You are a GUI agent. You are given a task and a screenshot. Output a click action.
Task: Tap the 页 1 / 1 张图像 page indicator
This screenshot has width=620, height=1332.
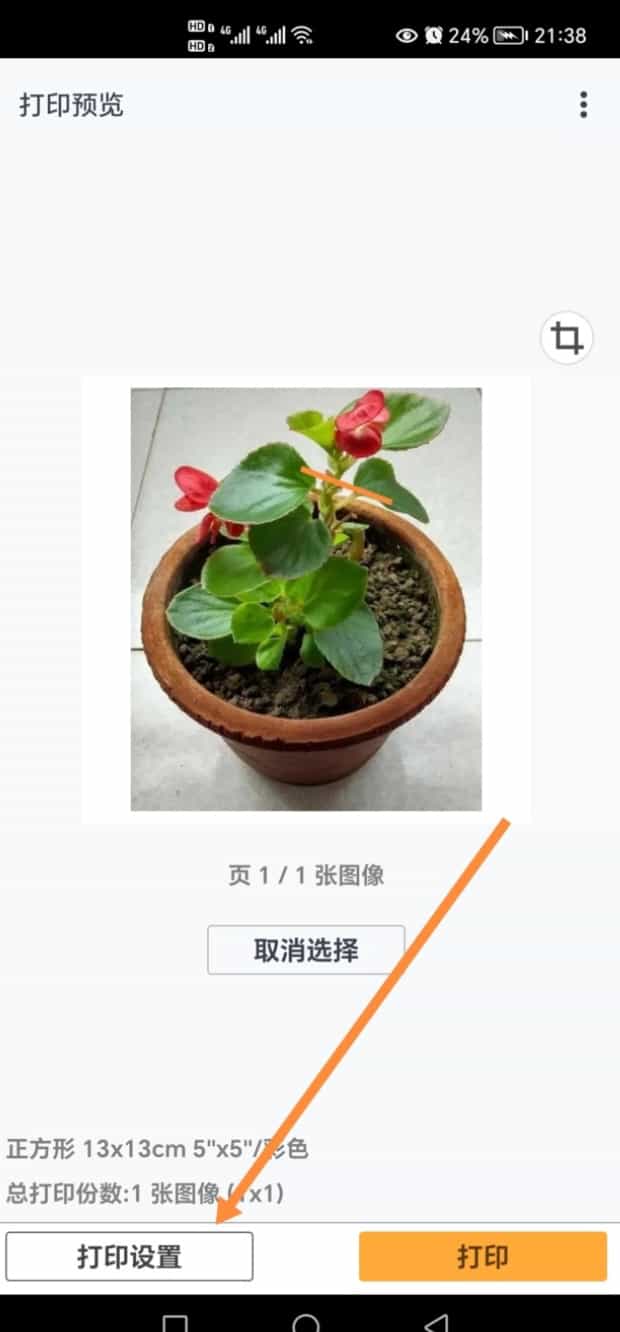306,876
